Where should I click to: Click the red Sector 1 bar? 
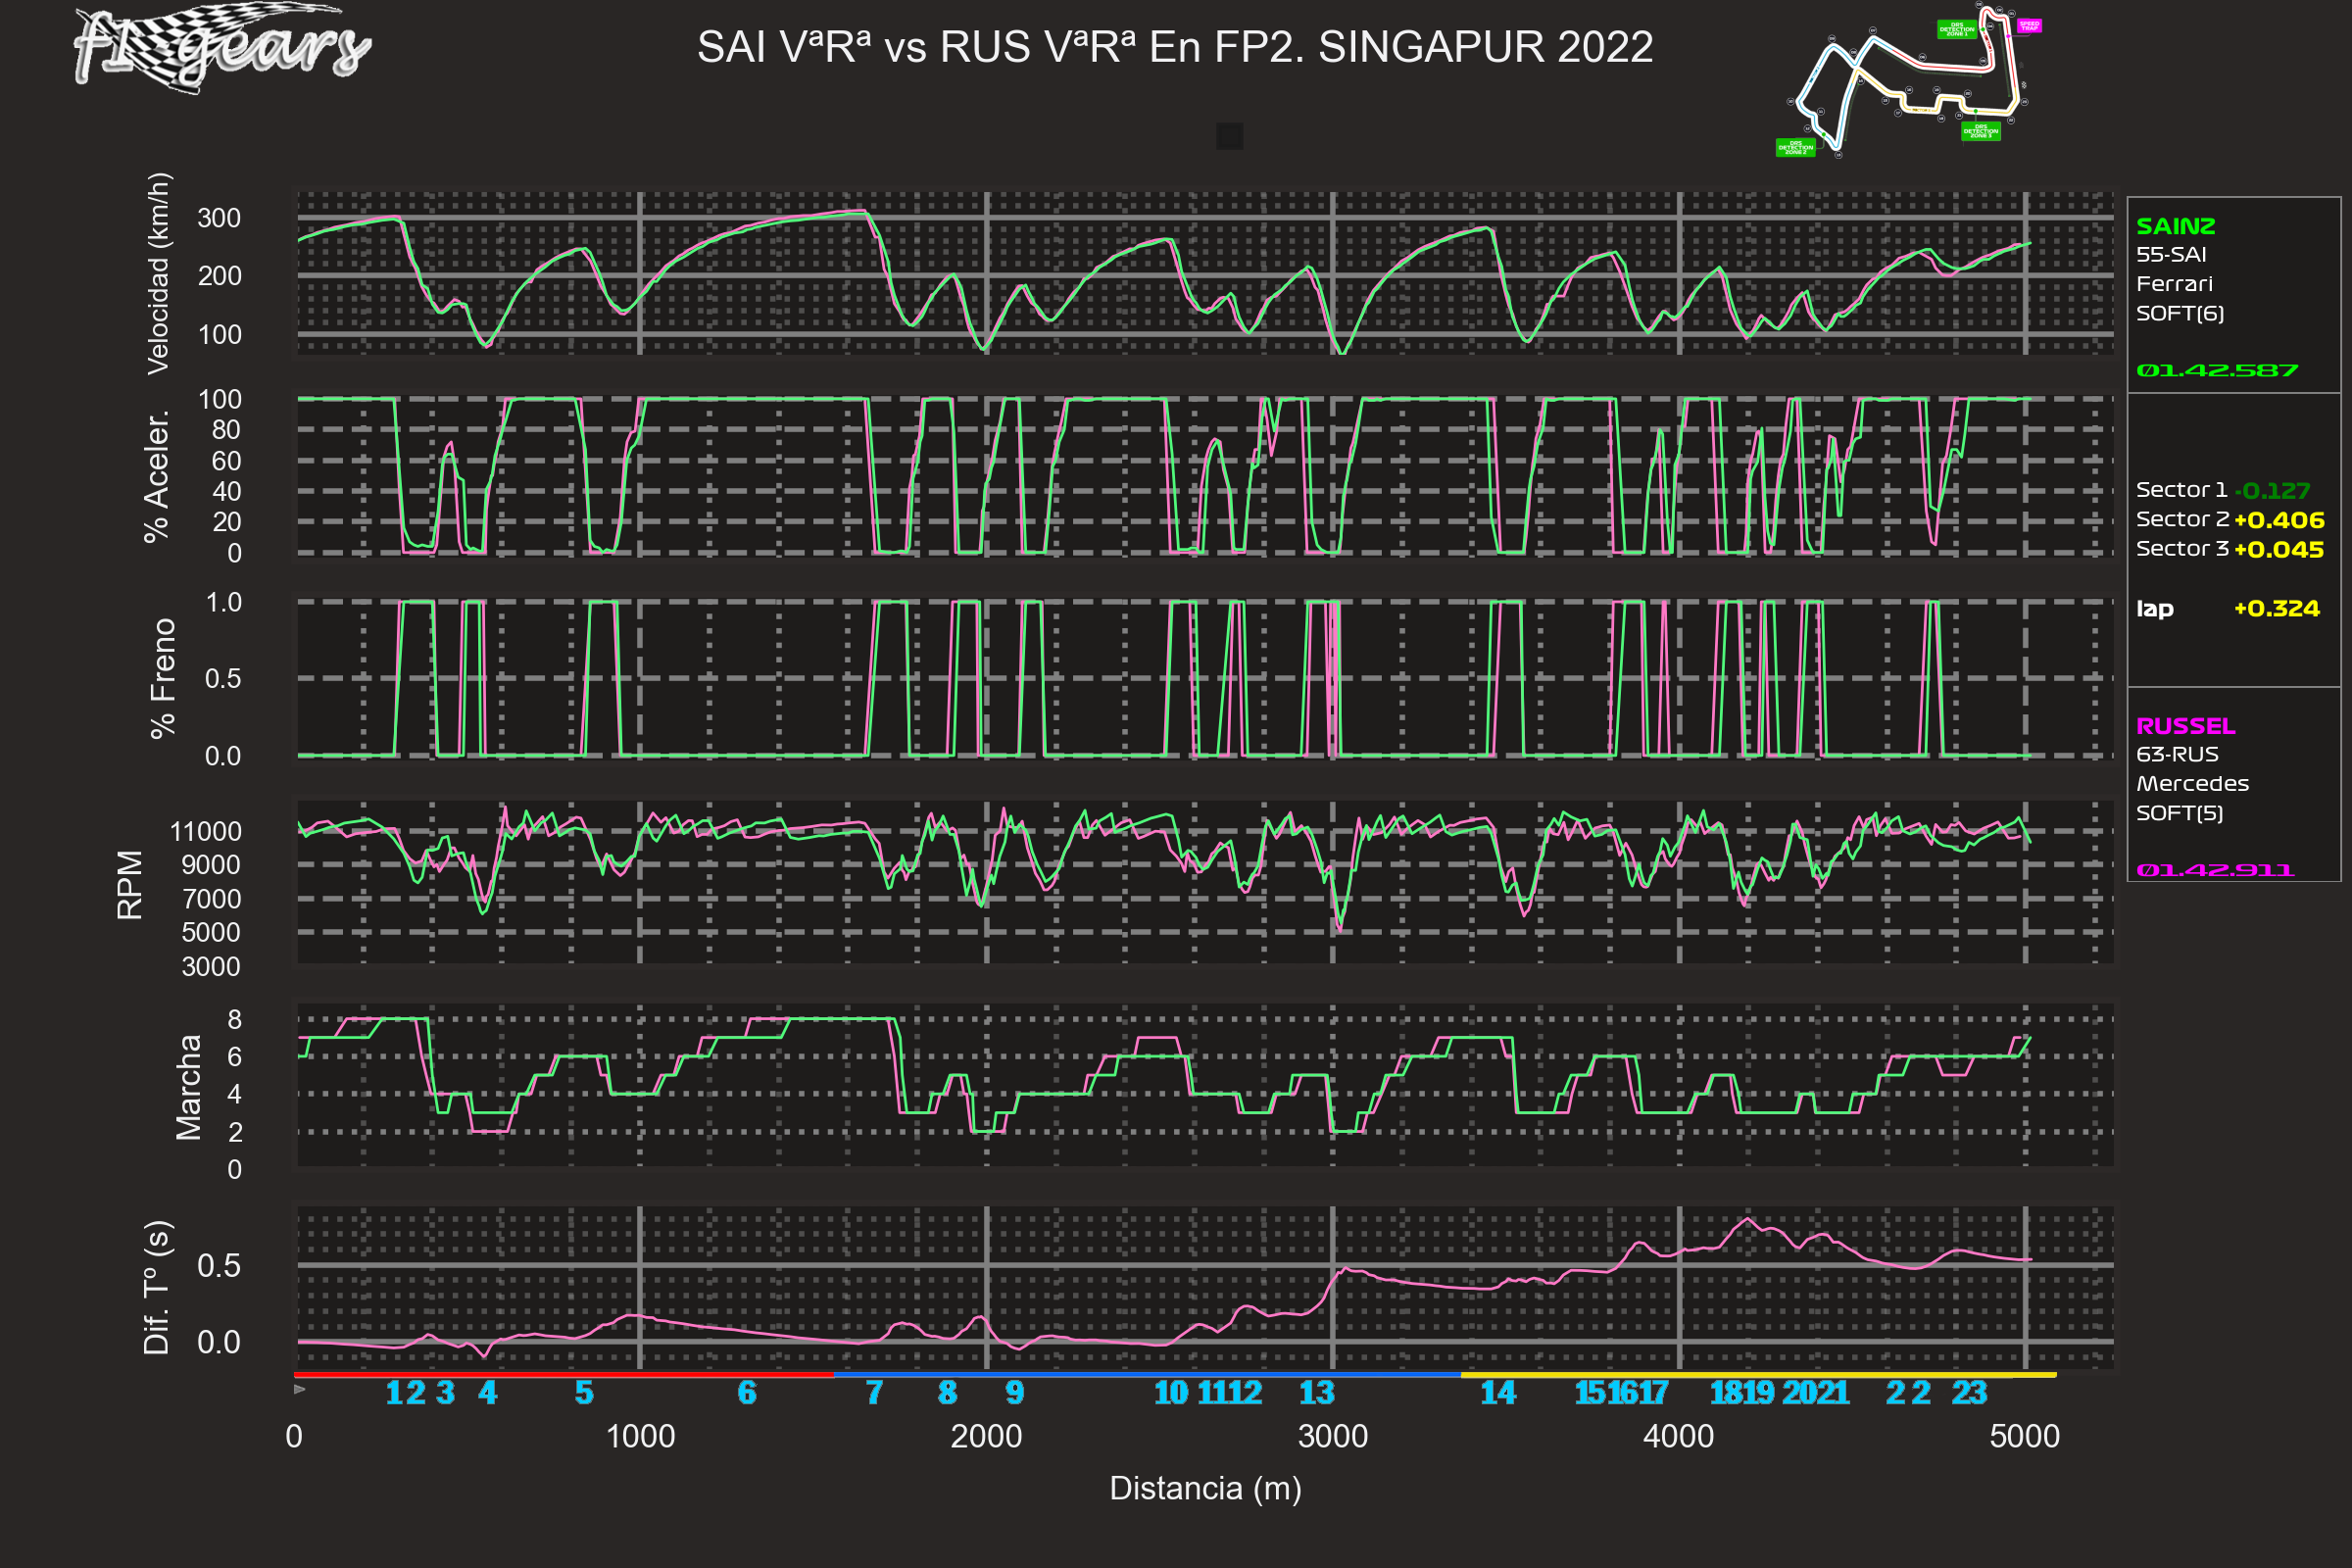click(x=563, y=1375)
